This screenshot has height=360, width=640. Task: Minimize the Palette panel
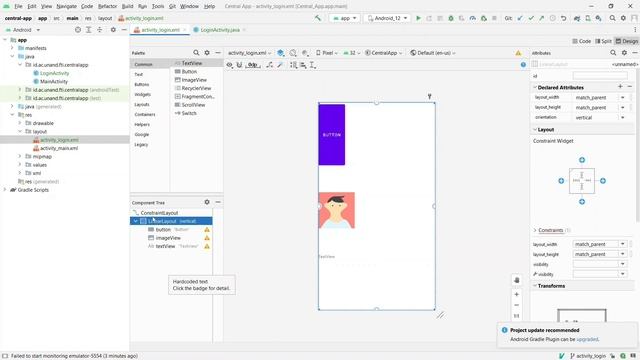(218, 53)
